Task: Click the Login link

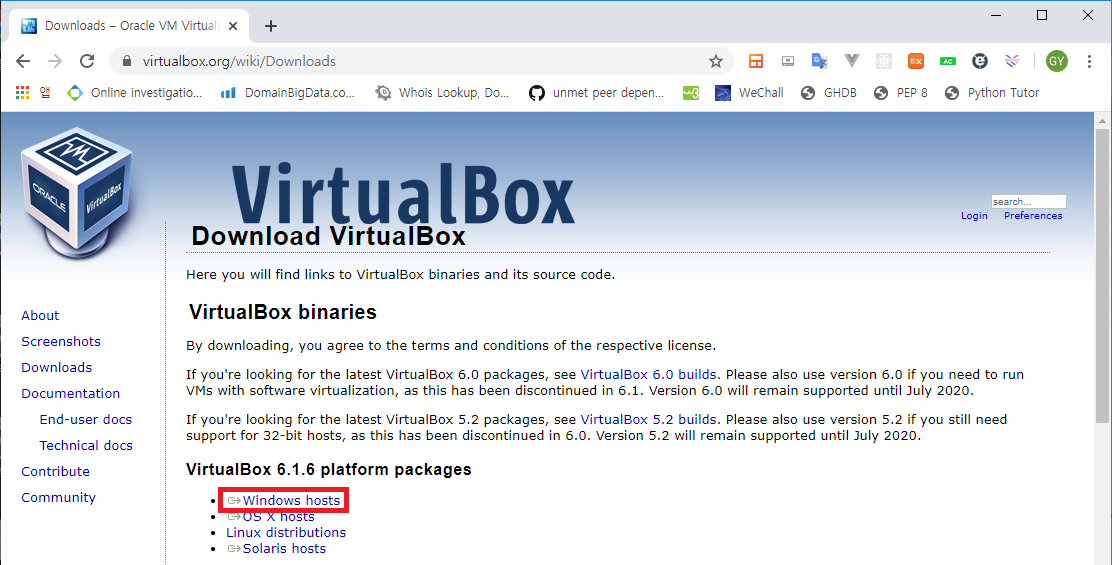Action: (x=974, y=216)
